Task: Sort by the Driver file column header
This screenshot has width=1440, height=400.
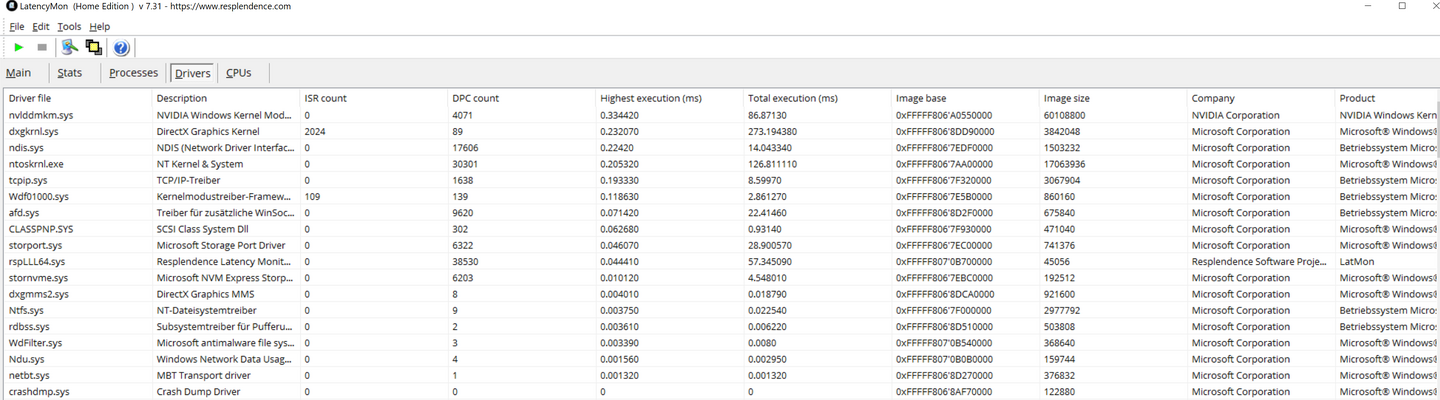Action: coord(77,98)
